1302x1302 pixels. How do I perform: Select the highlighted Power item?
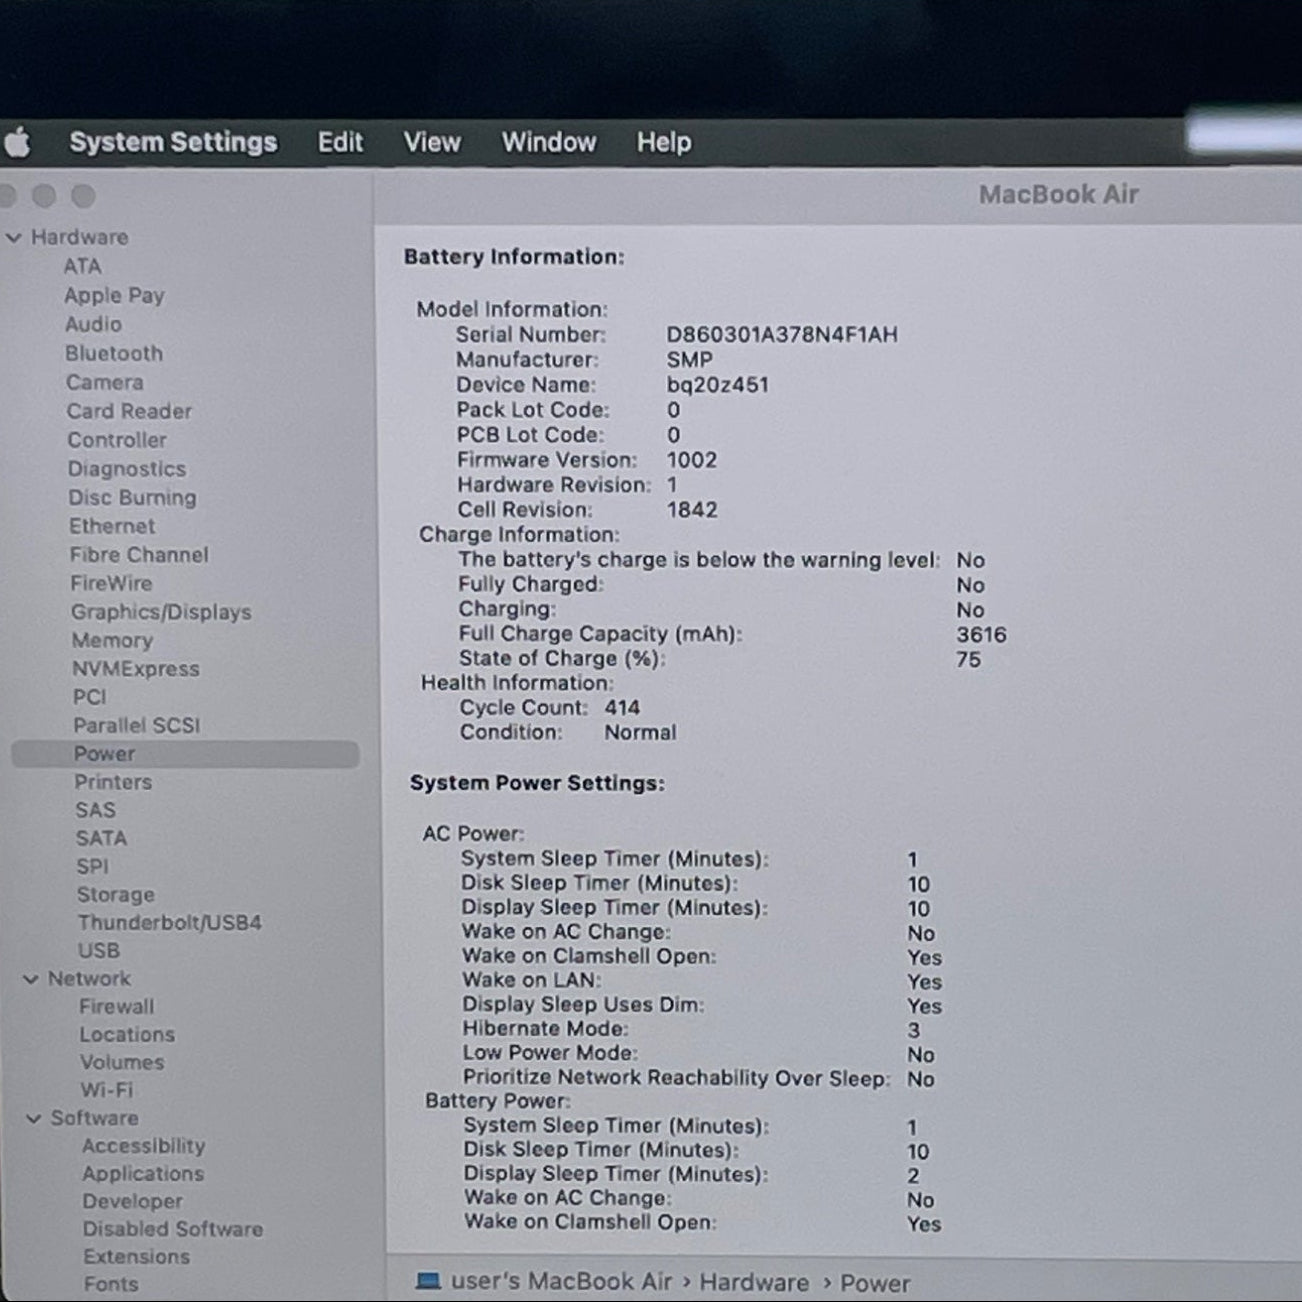point(185,754)
